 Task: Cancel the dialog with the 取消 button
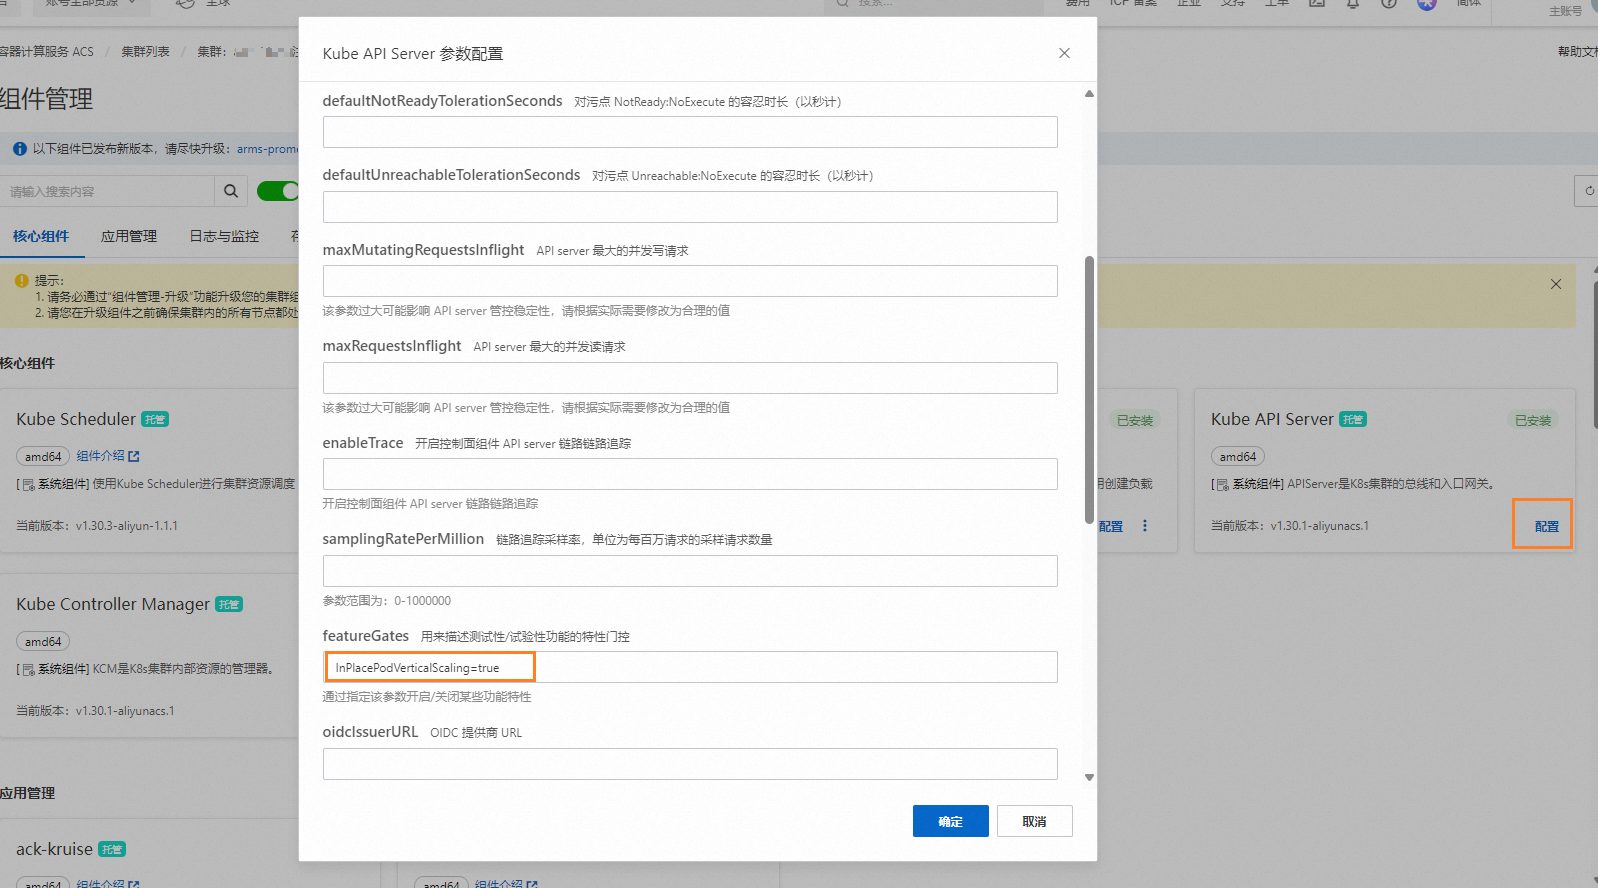[x=1034, y=821]
